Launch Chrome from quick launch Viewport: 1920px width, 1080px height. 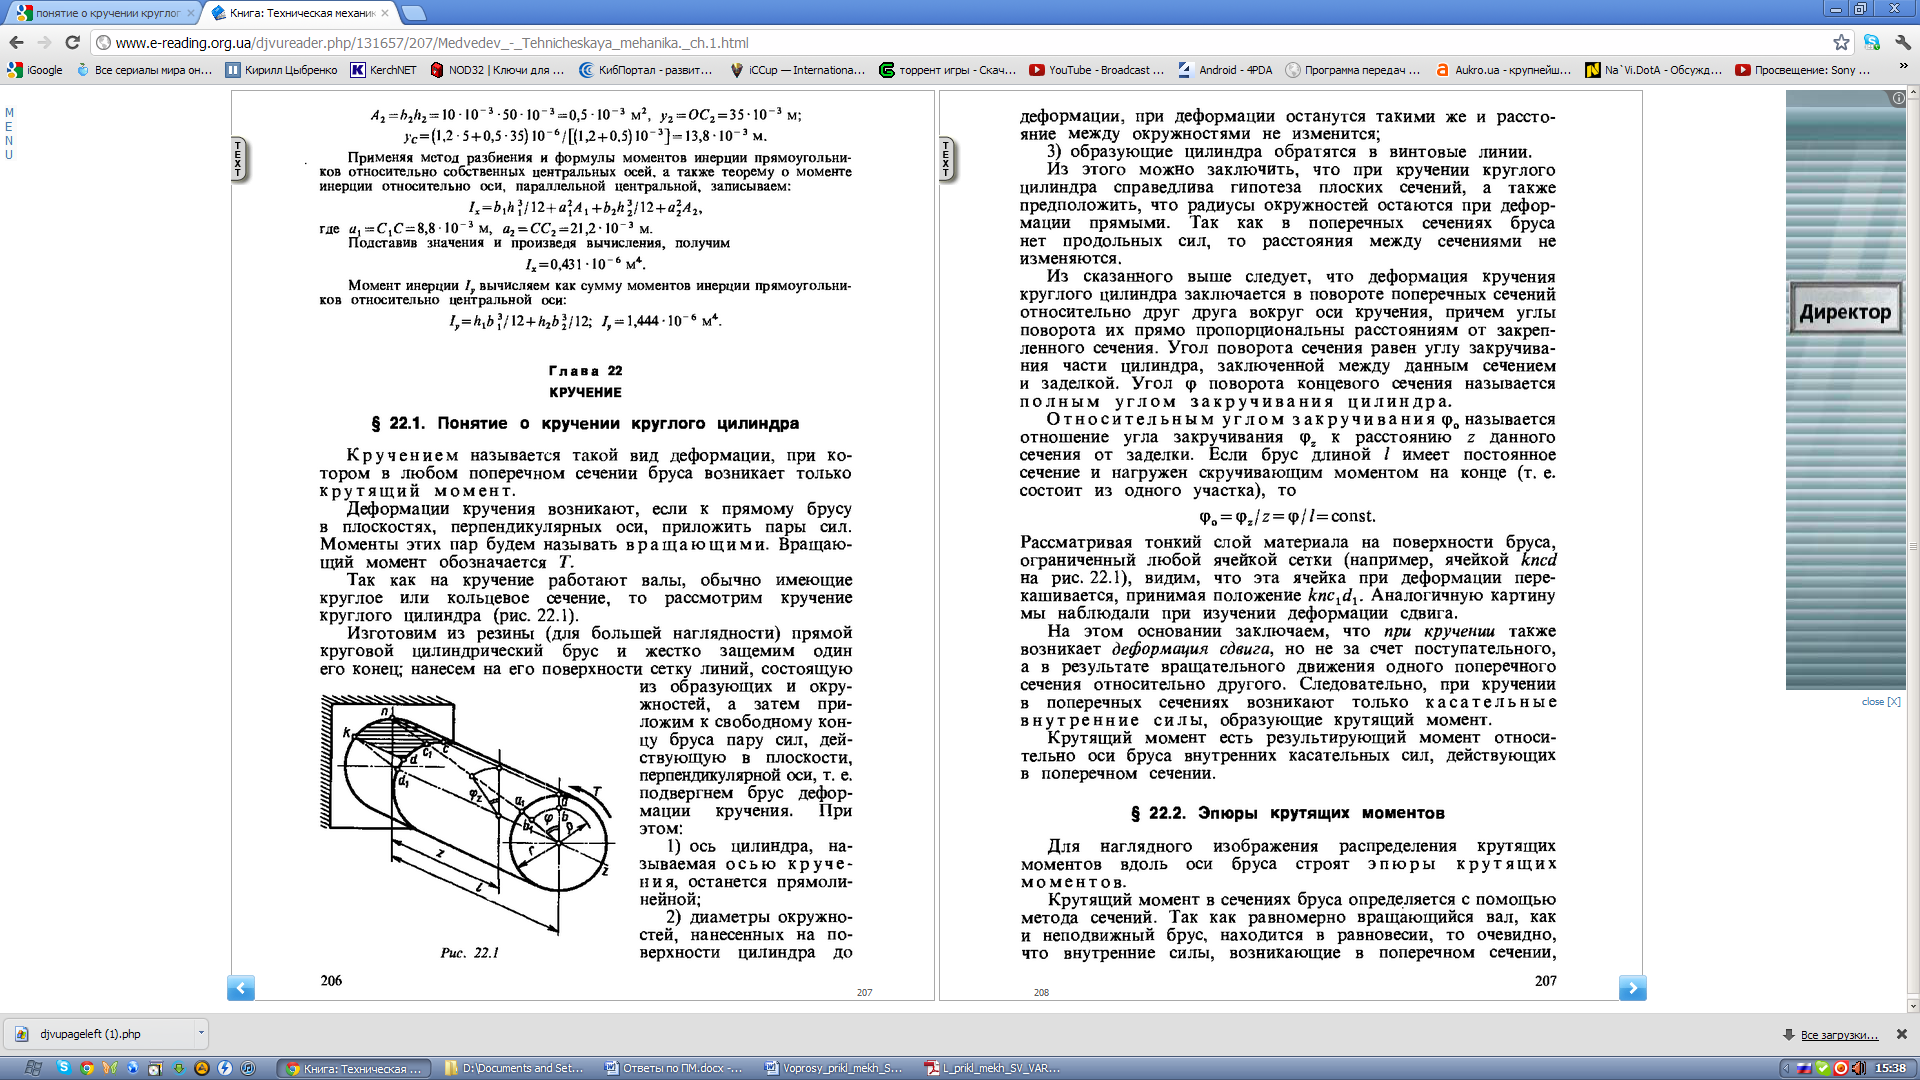coord(87,1067)
